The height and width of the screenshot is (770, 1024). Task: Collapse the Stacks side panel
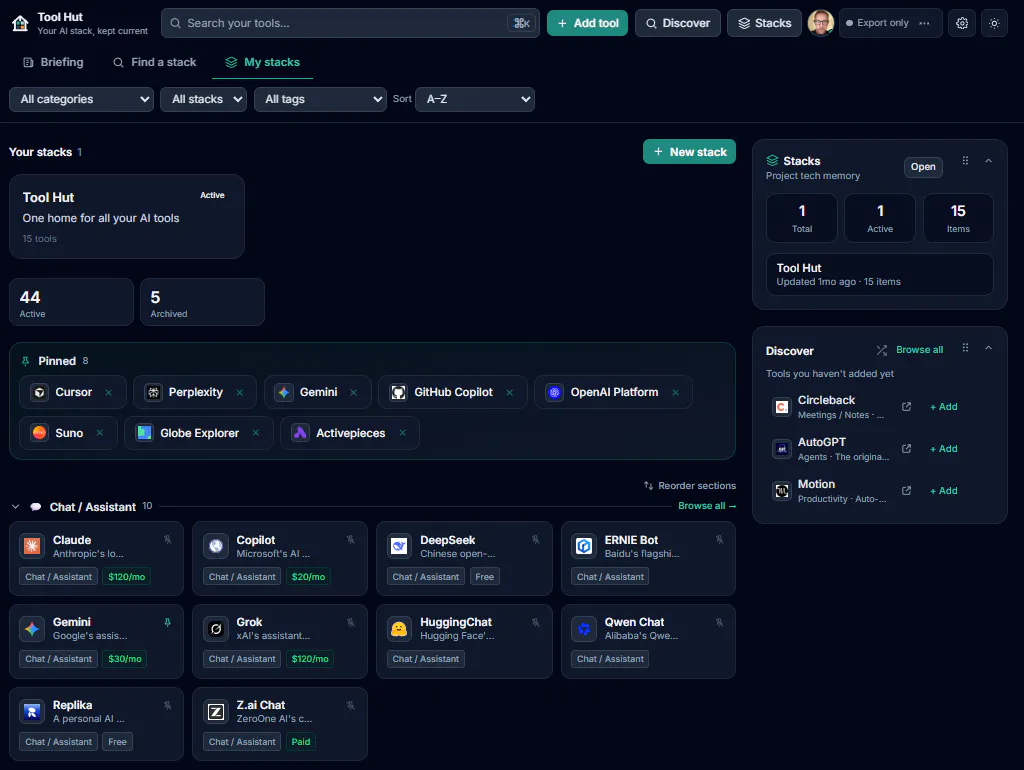pos(989,161)
